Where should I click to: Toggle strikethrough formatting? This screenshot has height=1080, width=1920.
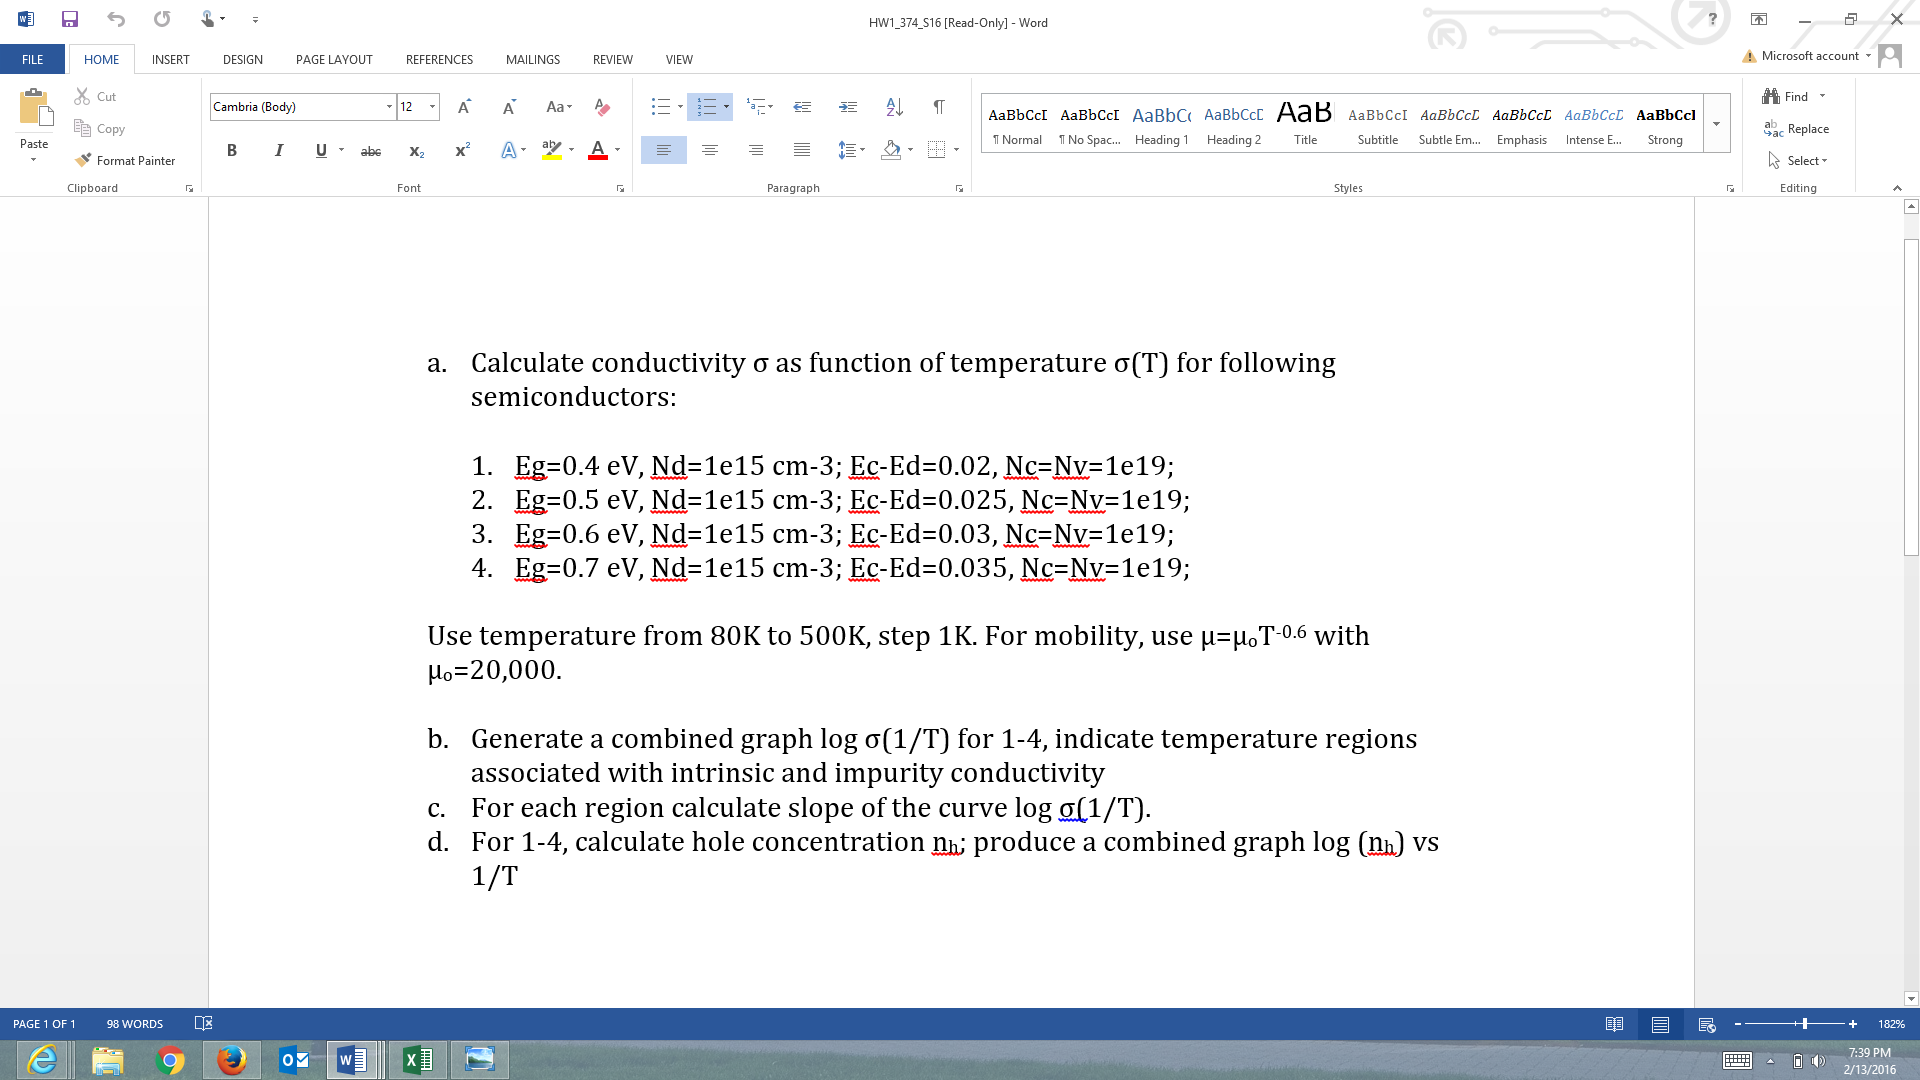(x=371, y=150)
